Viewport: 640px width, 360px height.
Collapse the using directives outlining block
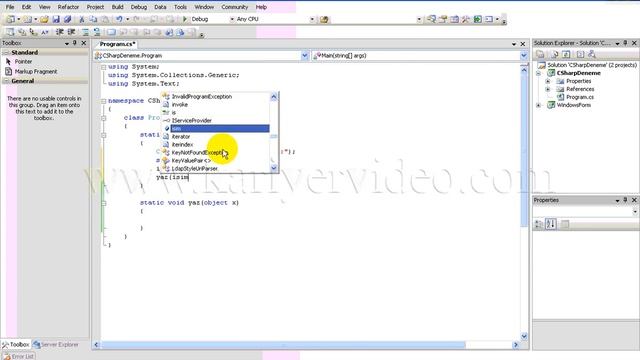pyautogui.click(x=104, y=67)
